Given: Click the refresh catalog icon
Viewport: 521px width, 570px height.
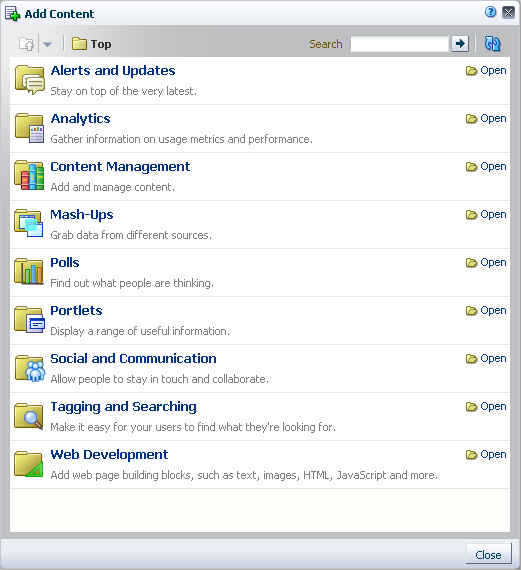Looking at the screenshot, I should (492, 44).
